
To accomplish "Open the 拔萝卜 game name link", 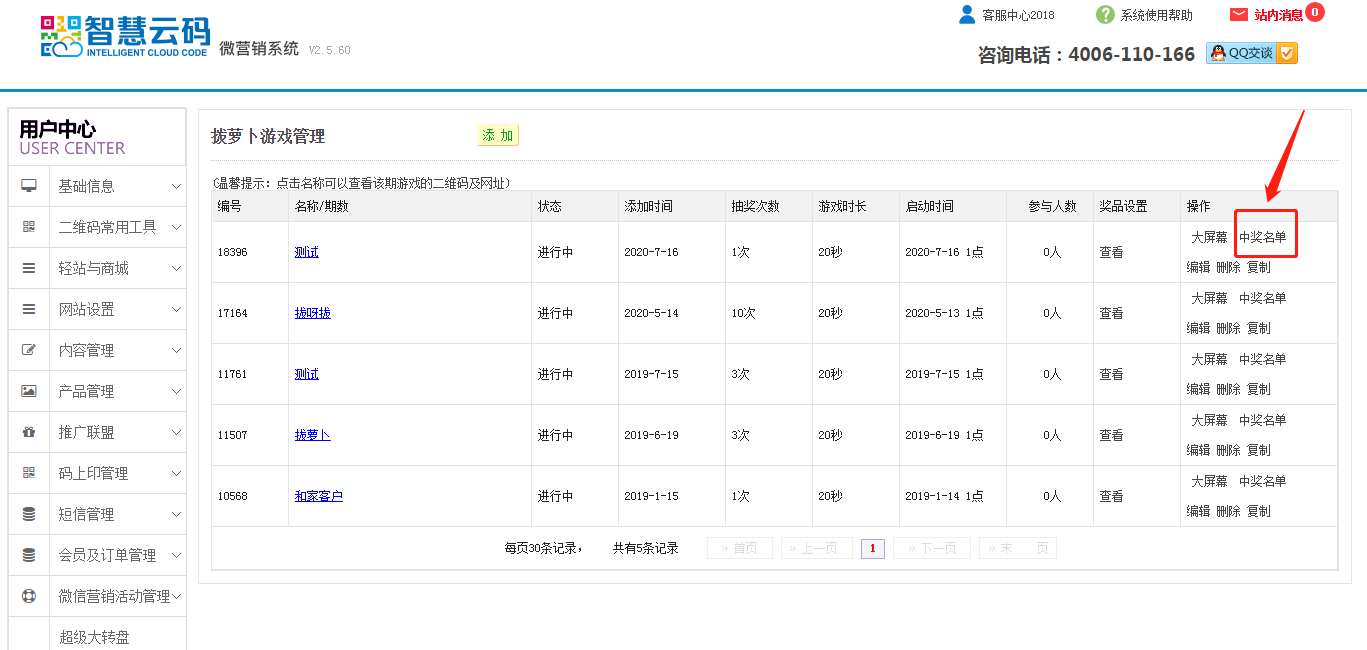I will click(x=312, y=435).
